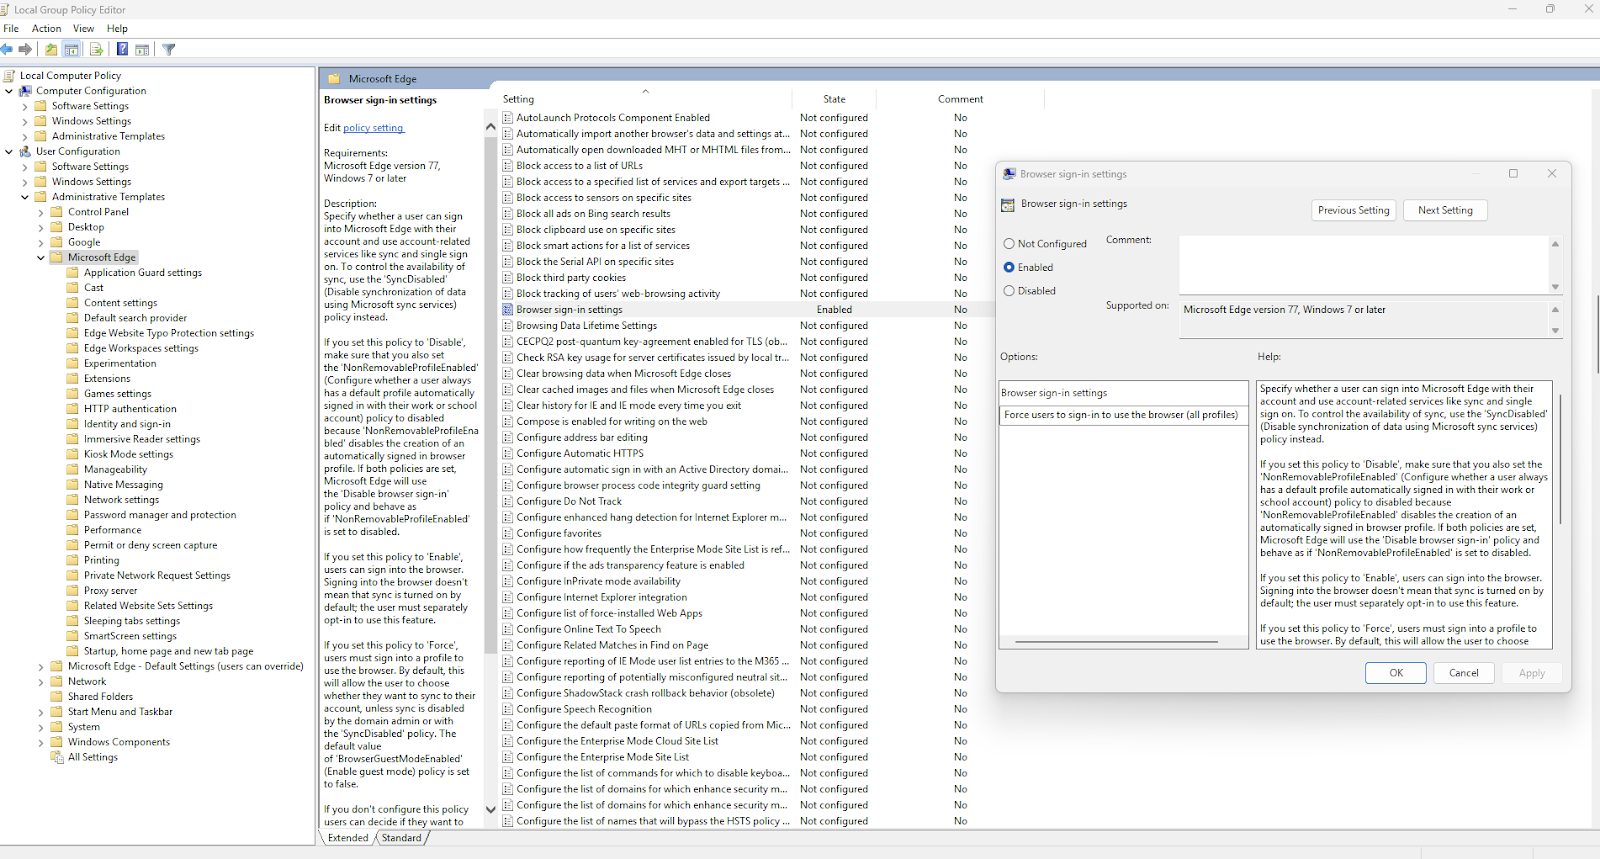Click the dialog's Browser sign-in settings policy icon
Screen dimensions: 1600x859
(1008, 204)
